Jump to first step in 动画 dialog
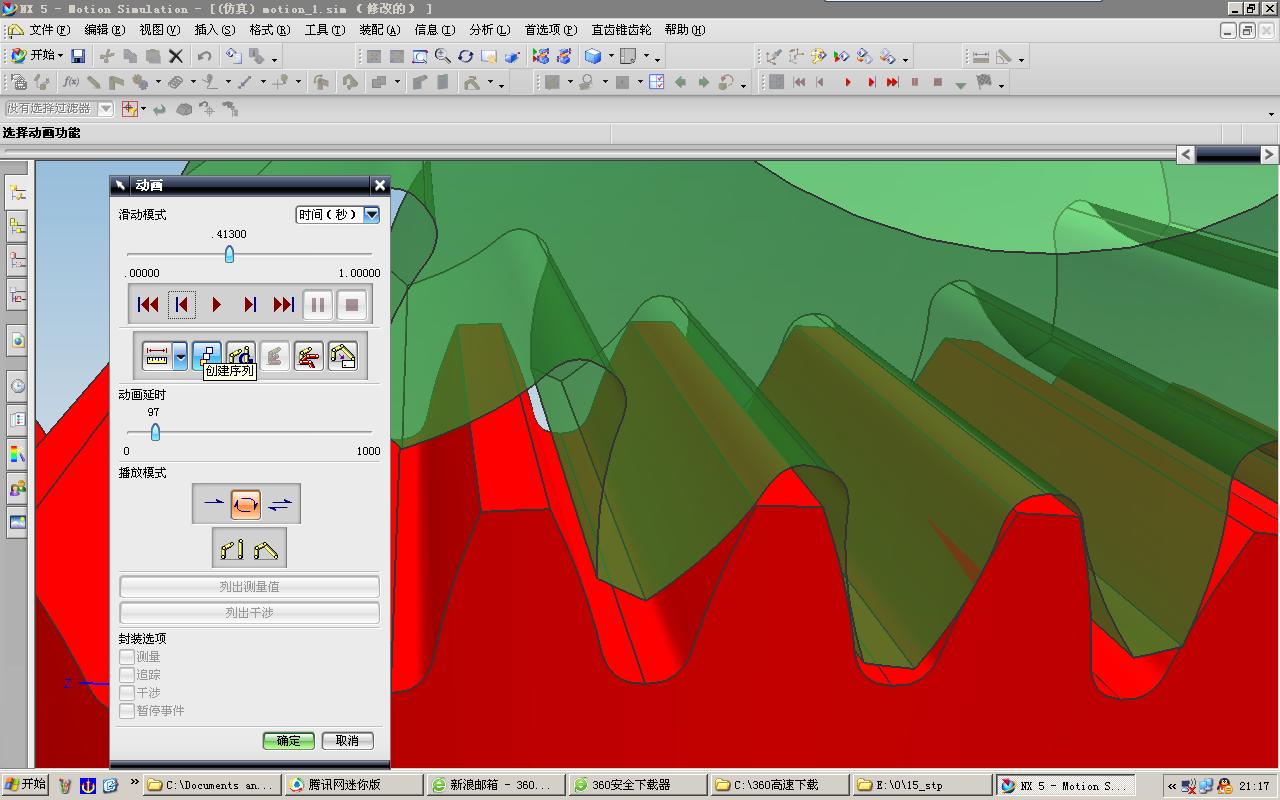 click(148, 305)
